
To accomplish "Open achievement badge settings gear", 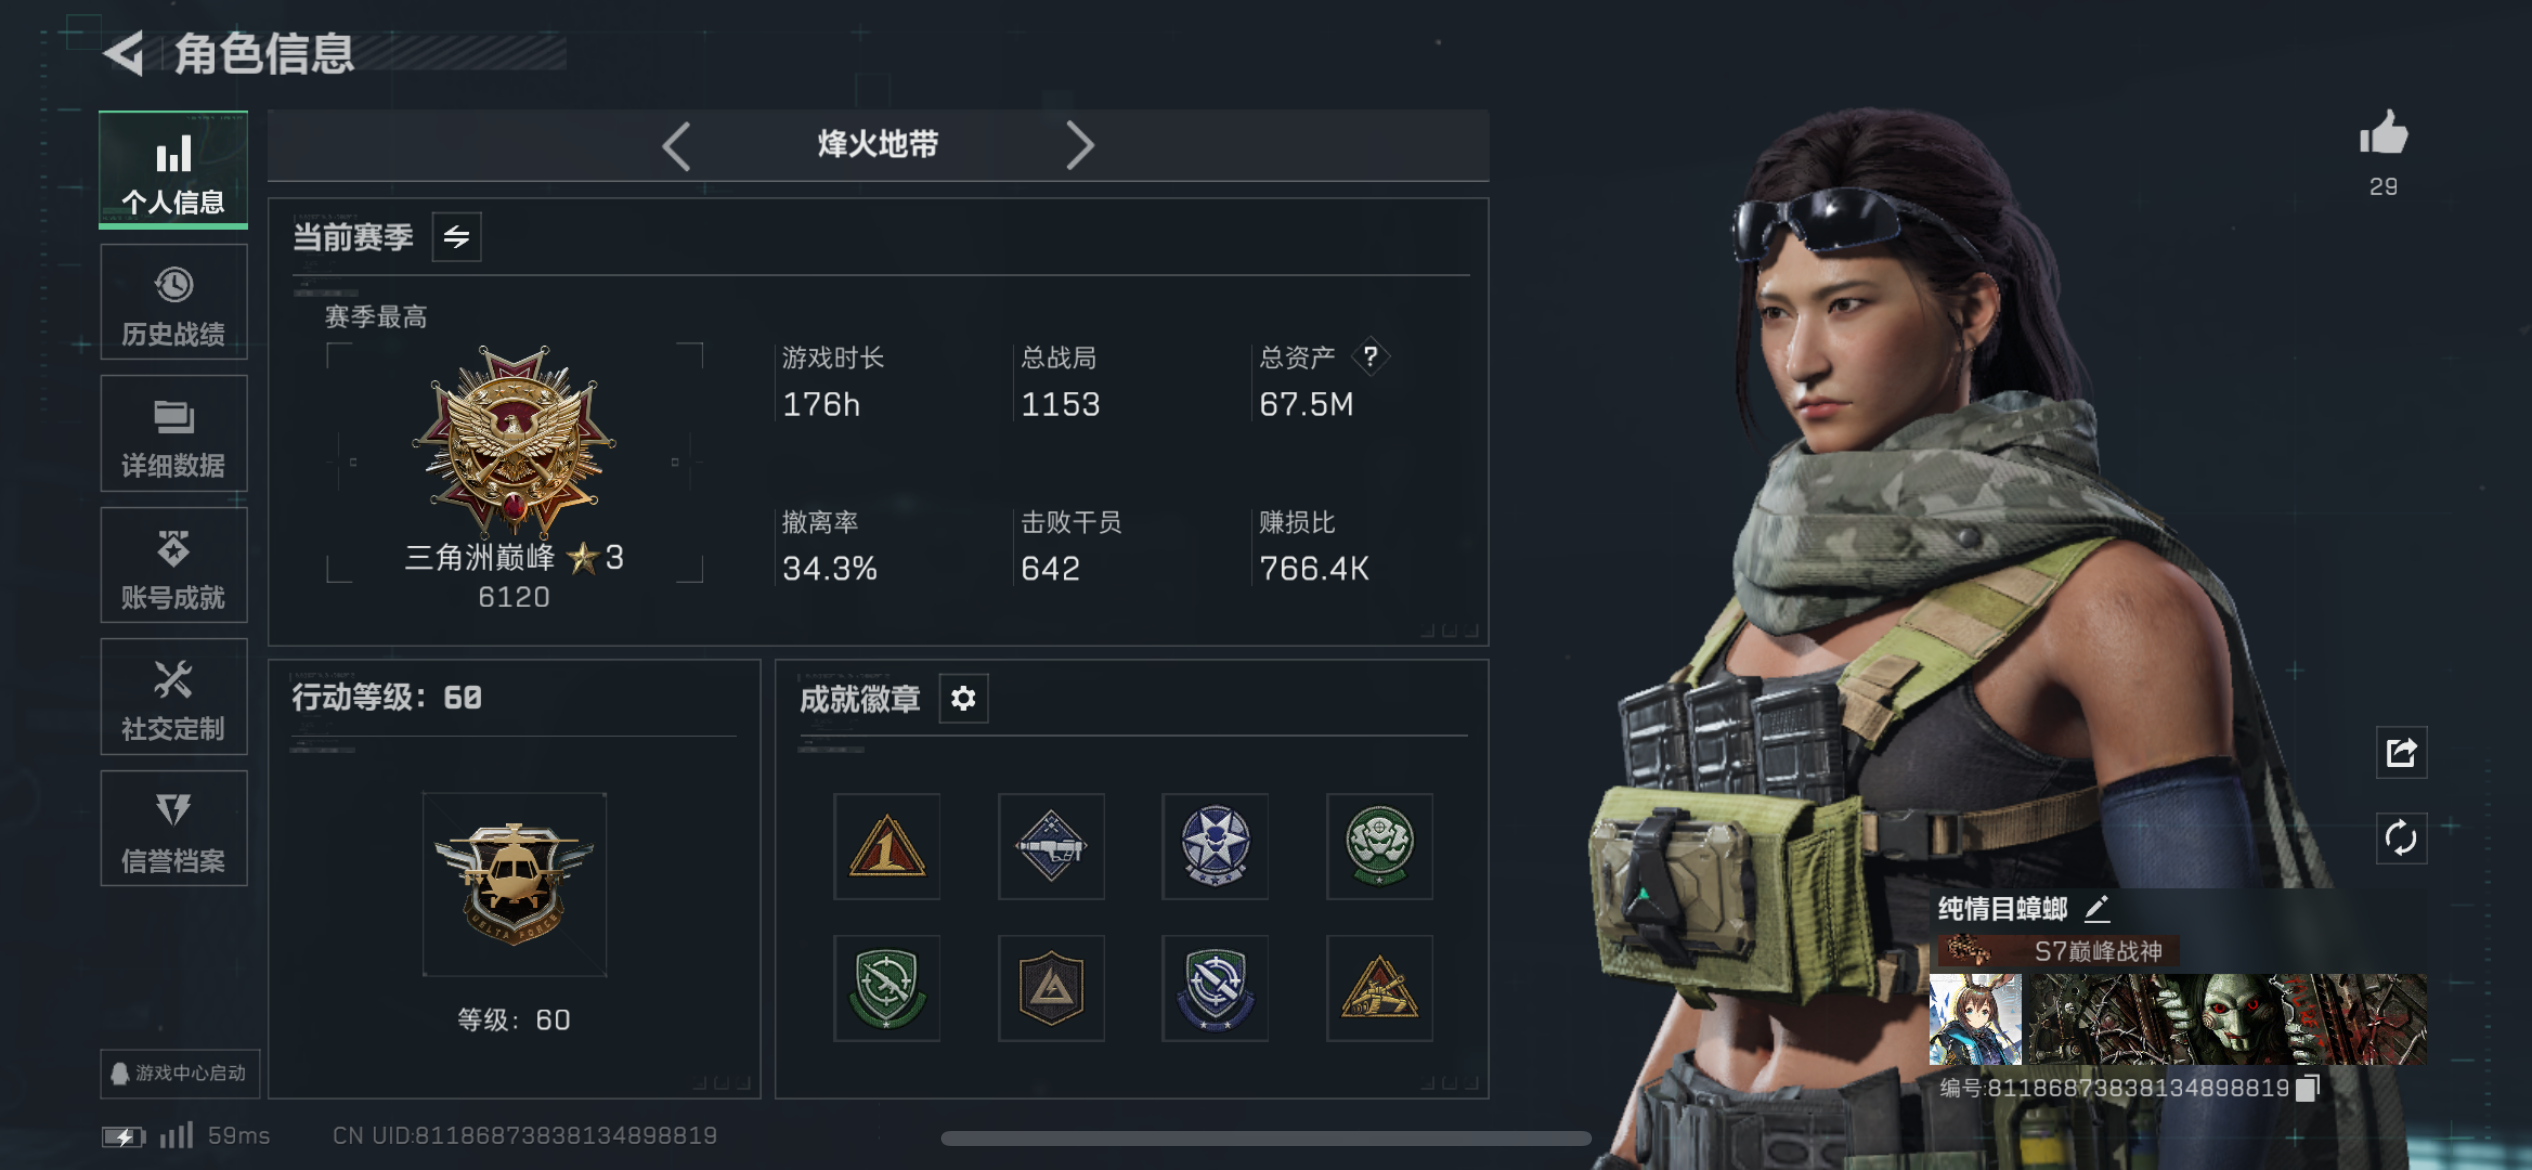I will [963, 698].
